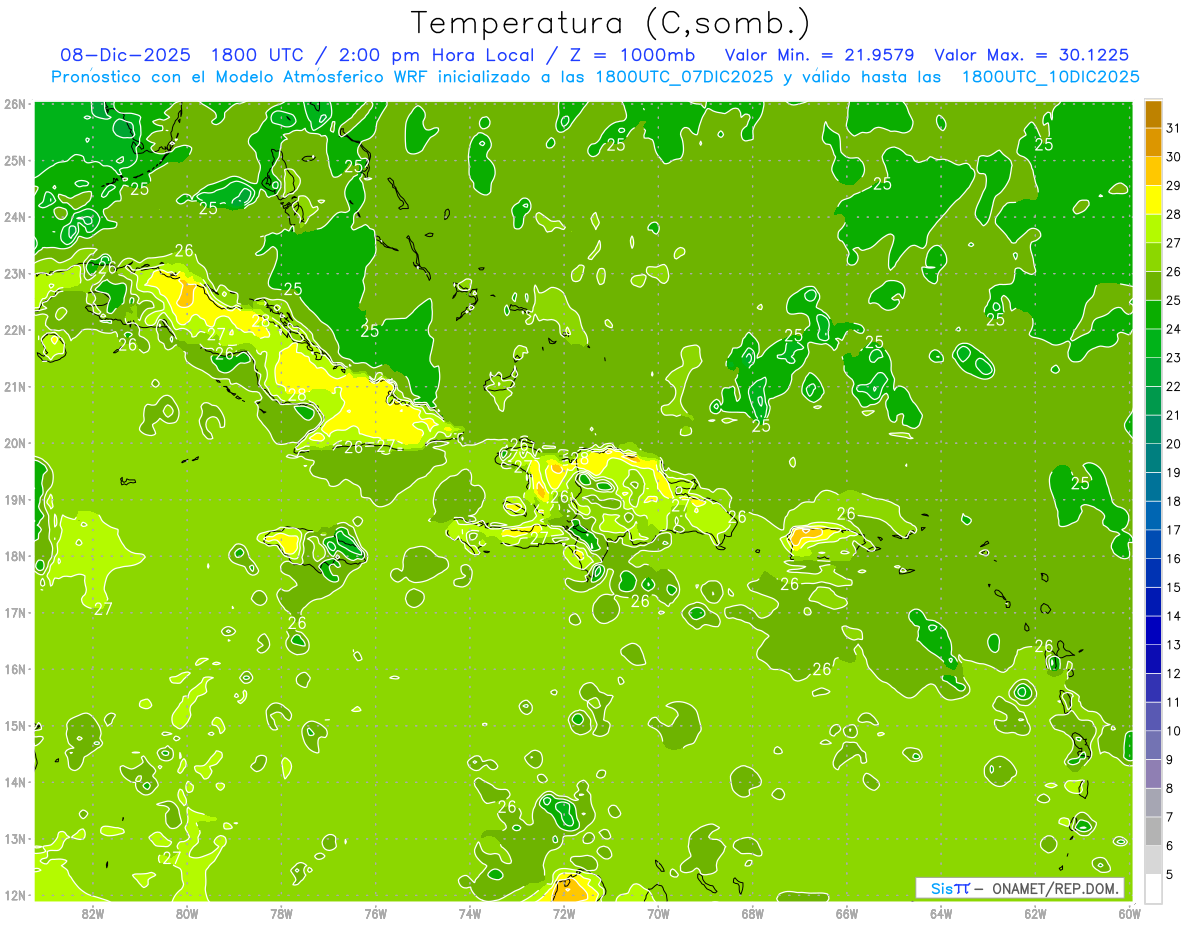
Task: Click the color bar label 24
Action: pyautogui.click(x=1172, y=329)
